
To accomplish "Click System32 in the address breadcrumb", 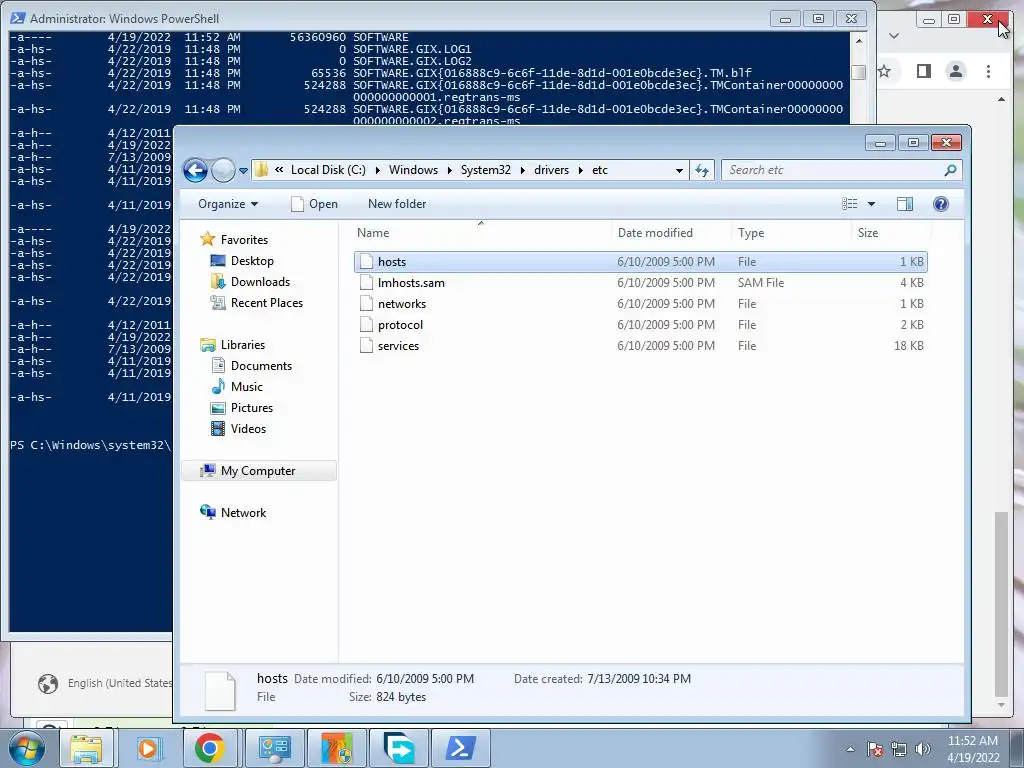I will (x=486, y=170).
